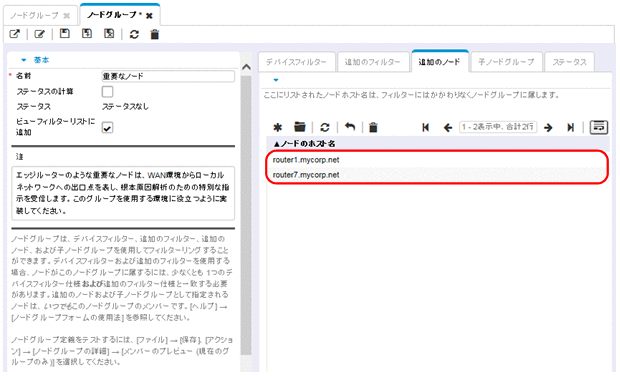Viewport: 620px width, 376px height.
Task: Delete the node group with the top trash icon
Action: 155,34
